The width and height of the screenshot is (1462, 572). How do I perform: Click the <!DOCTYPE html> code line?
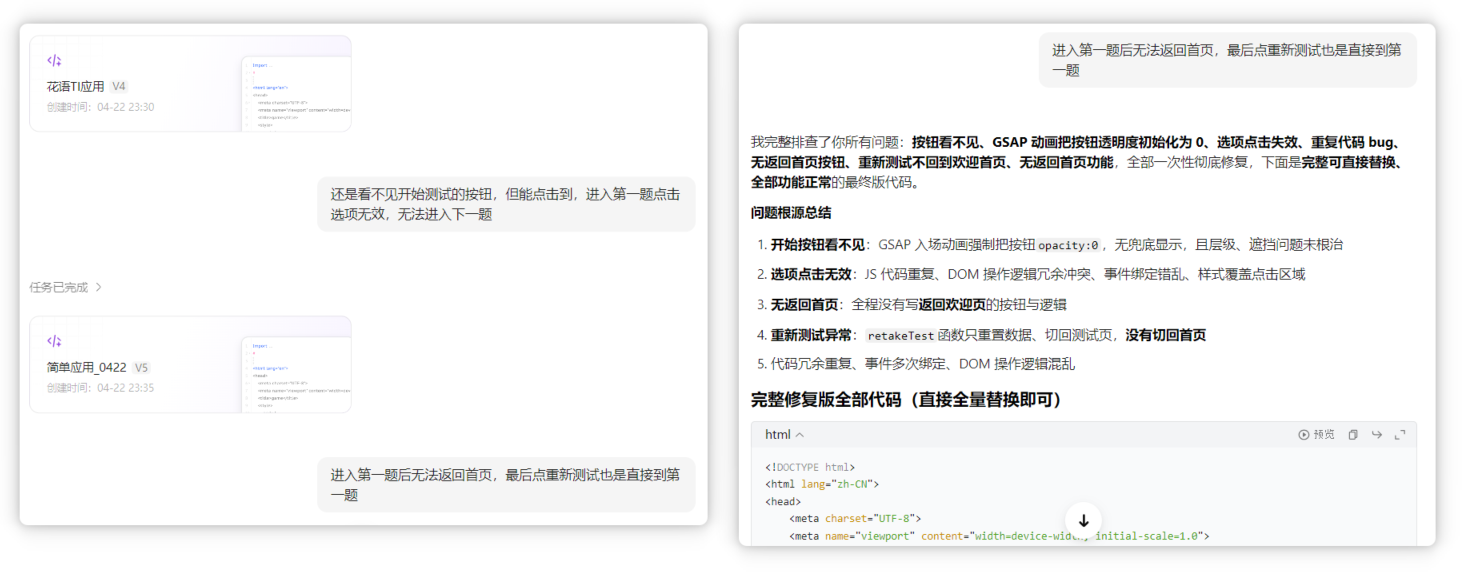coord(810,467)
